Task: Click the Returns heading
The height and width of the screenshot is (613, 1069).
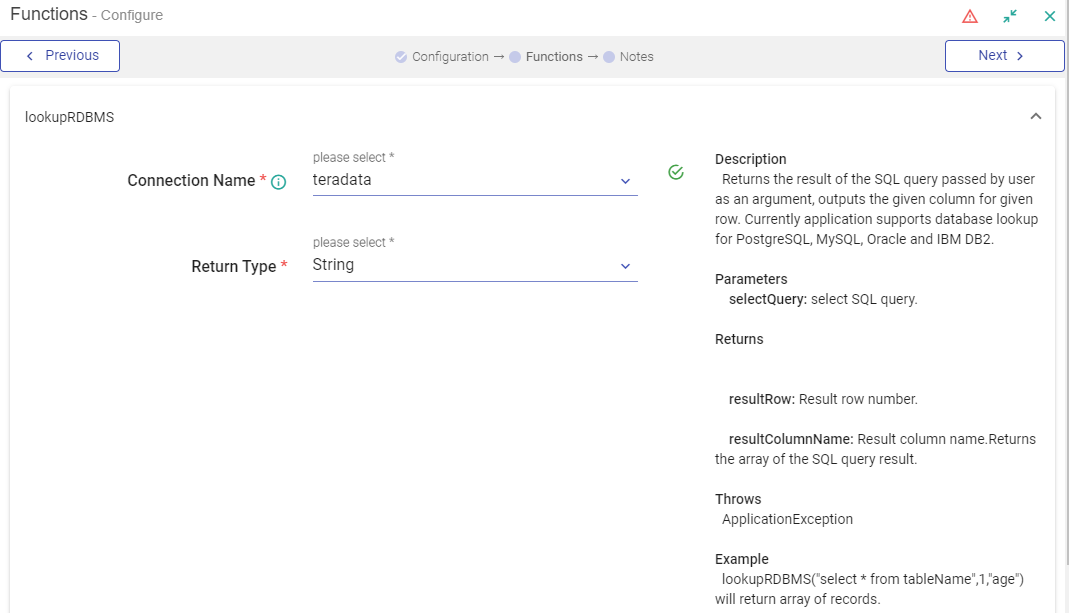Action: coord(739,339)
